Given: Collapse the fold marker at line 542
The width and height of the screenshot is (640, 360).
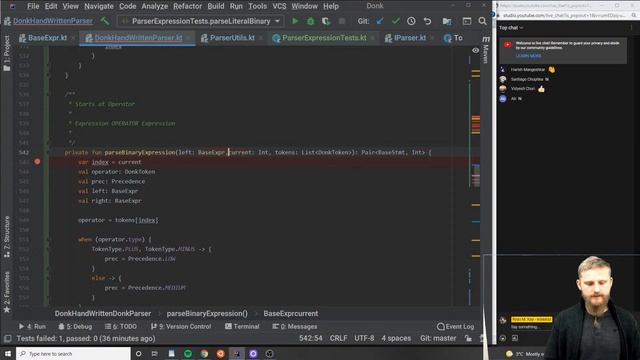Looking at the screenshot, I should click(48, 152).
